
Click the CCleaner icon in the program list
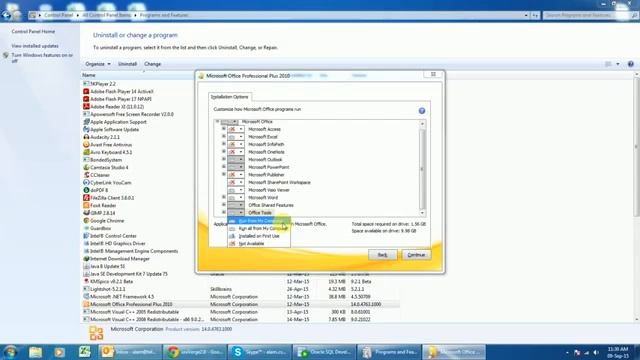pyautogui.click(x=86, y=175)
